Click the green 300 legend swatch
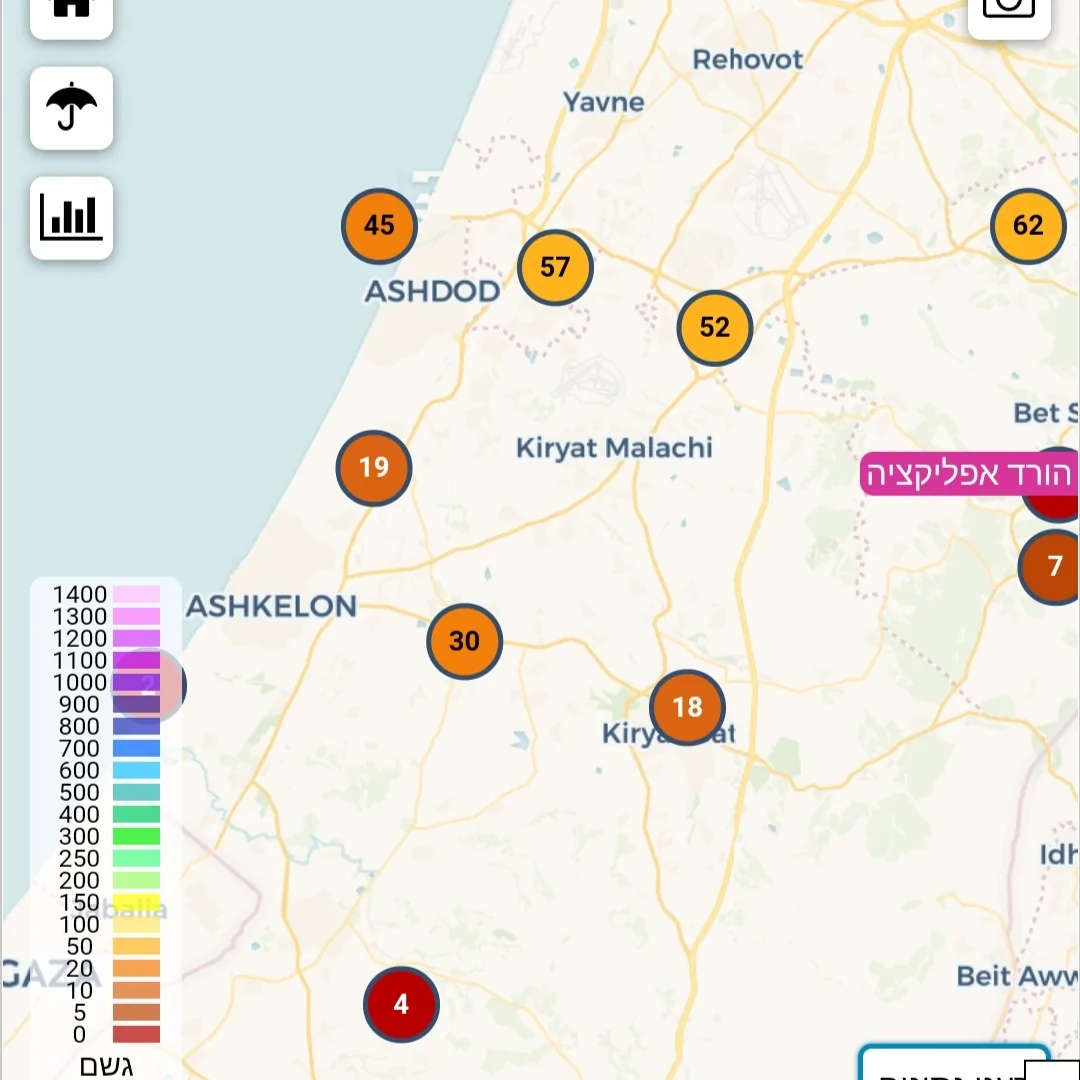 click(136, 836)
